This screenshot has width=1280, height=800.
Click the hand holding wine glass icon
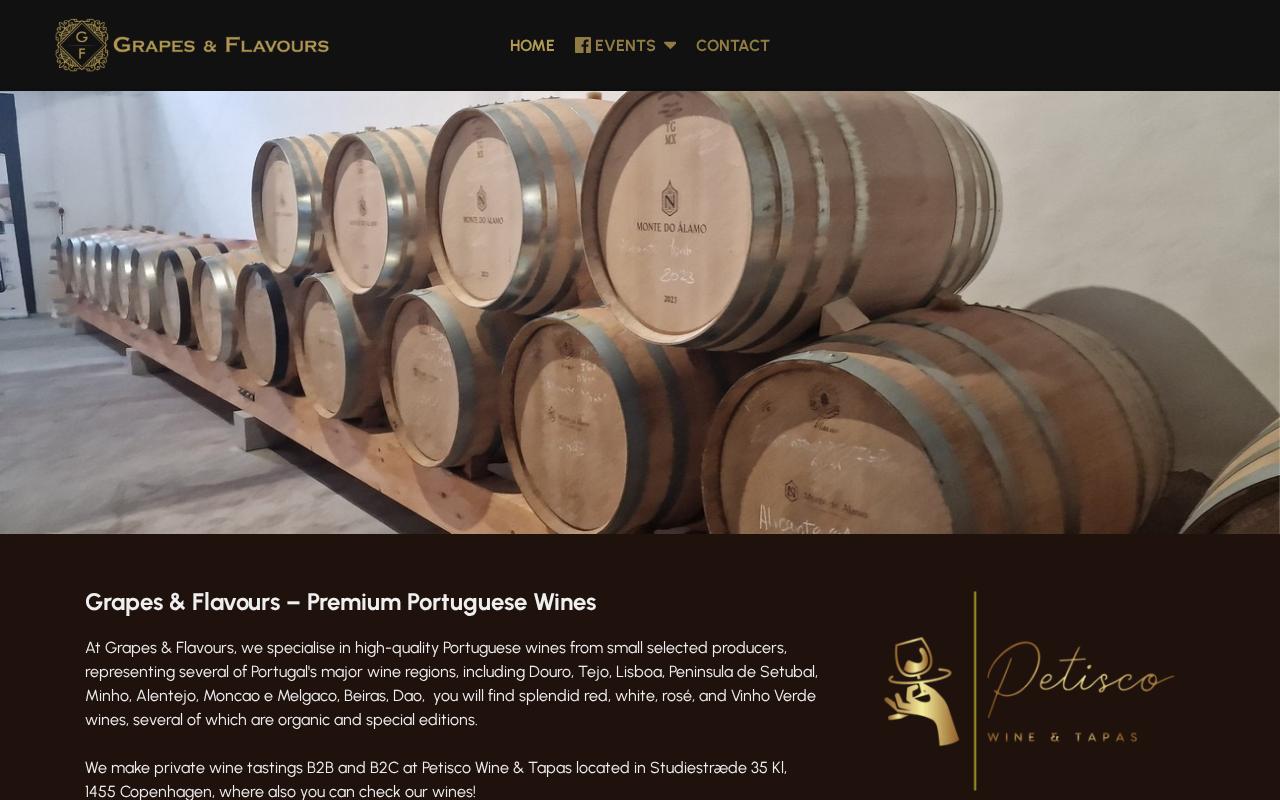pos(921,692)
